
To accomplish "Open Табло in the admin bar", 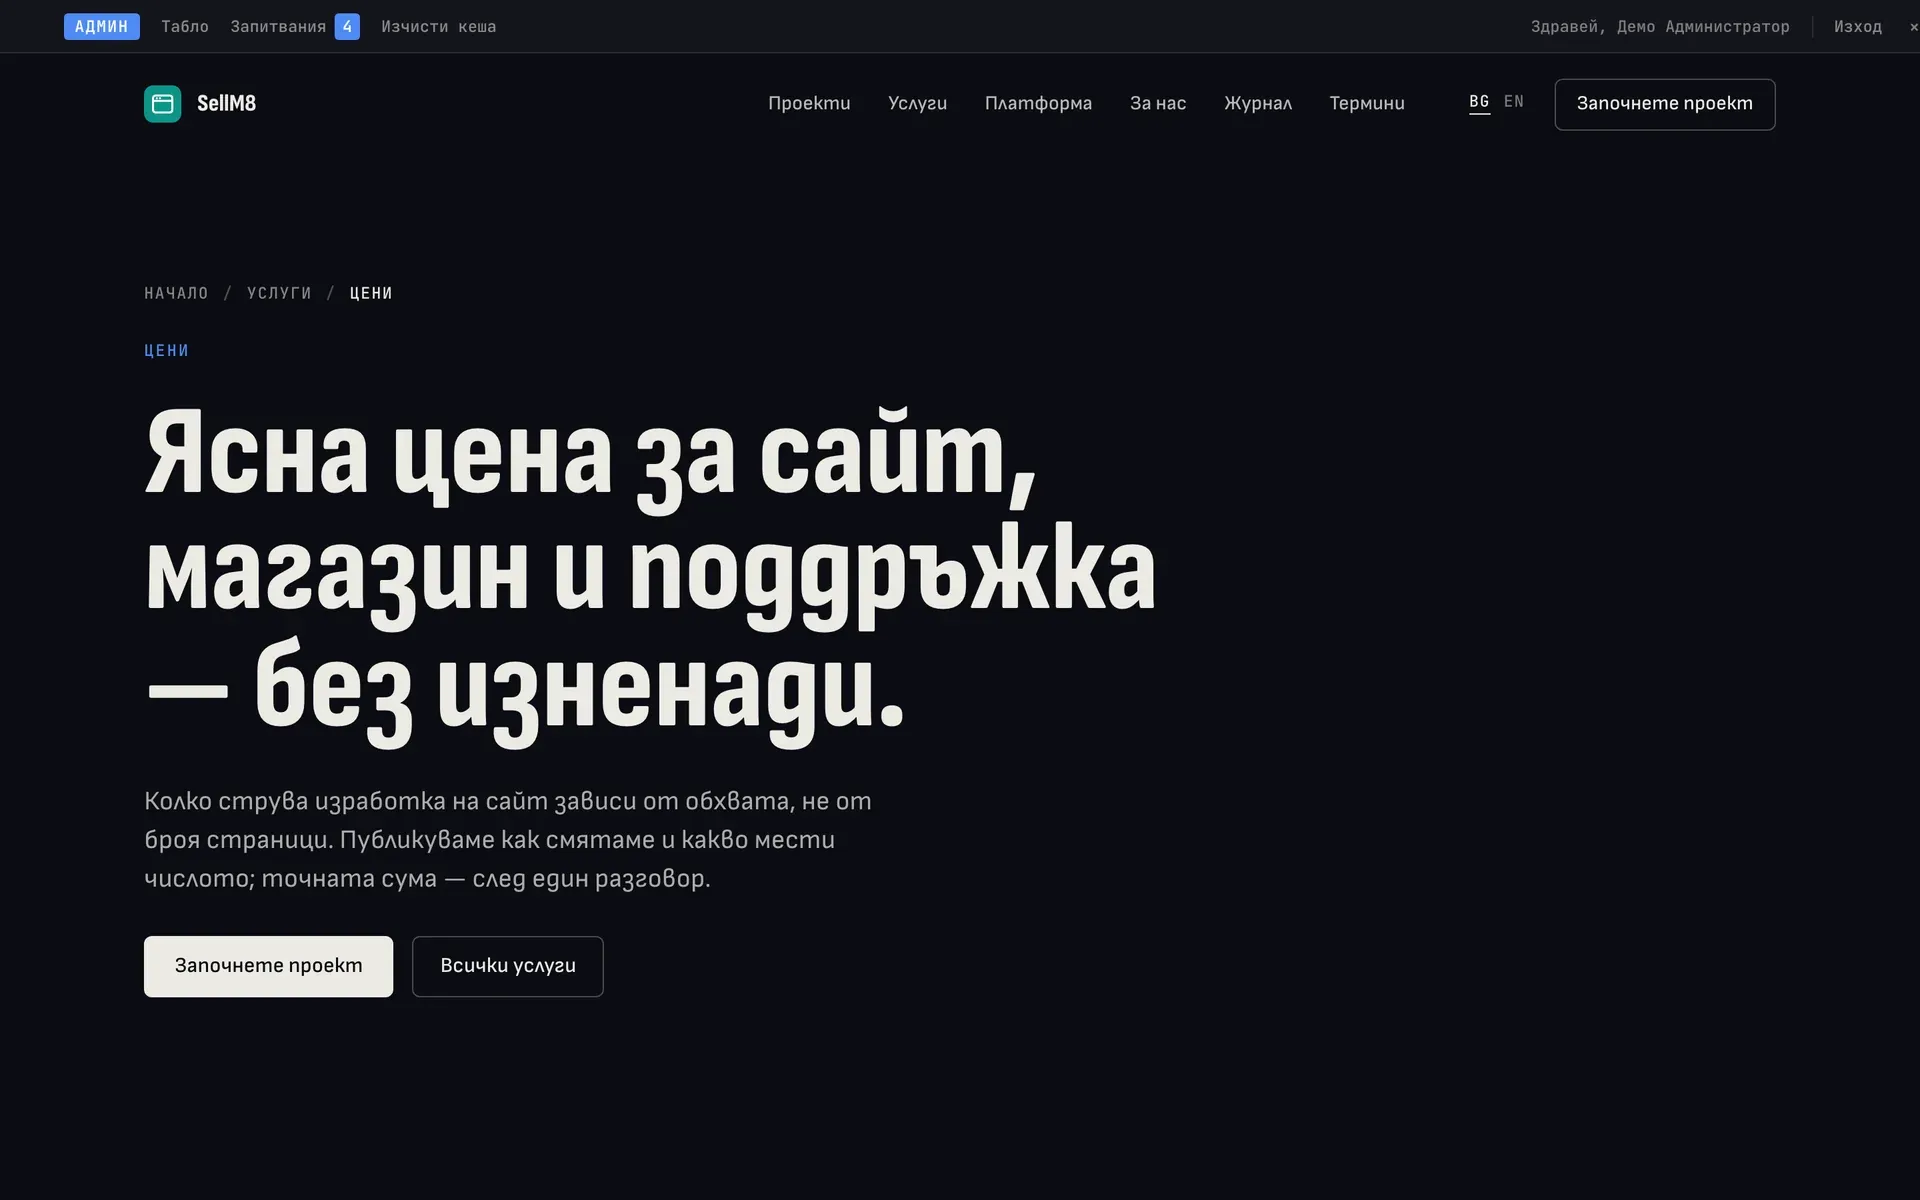I will [x=185, y=27].
